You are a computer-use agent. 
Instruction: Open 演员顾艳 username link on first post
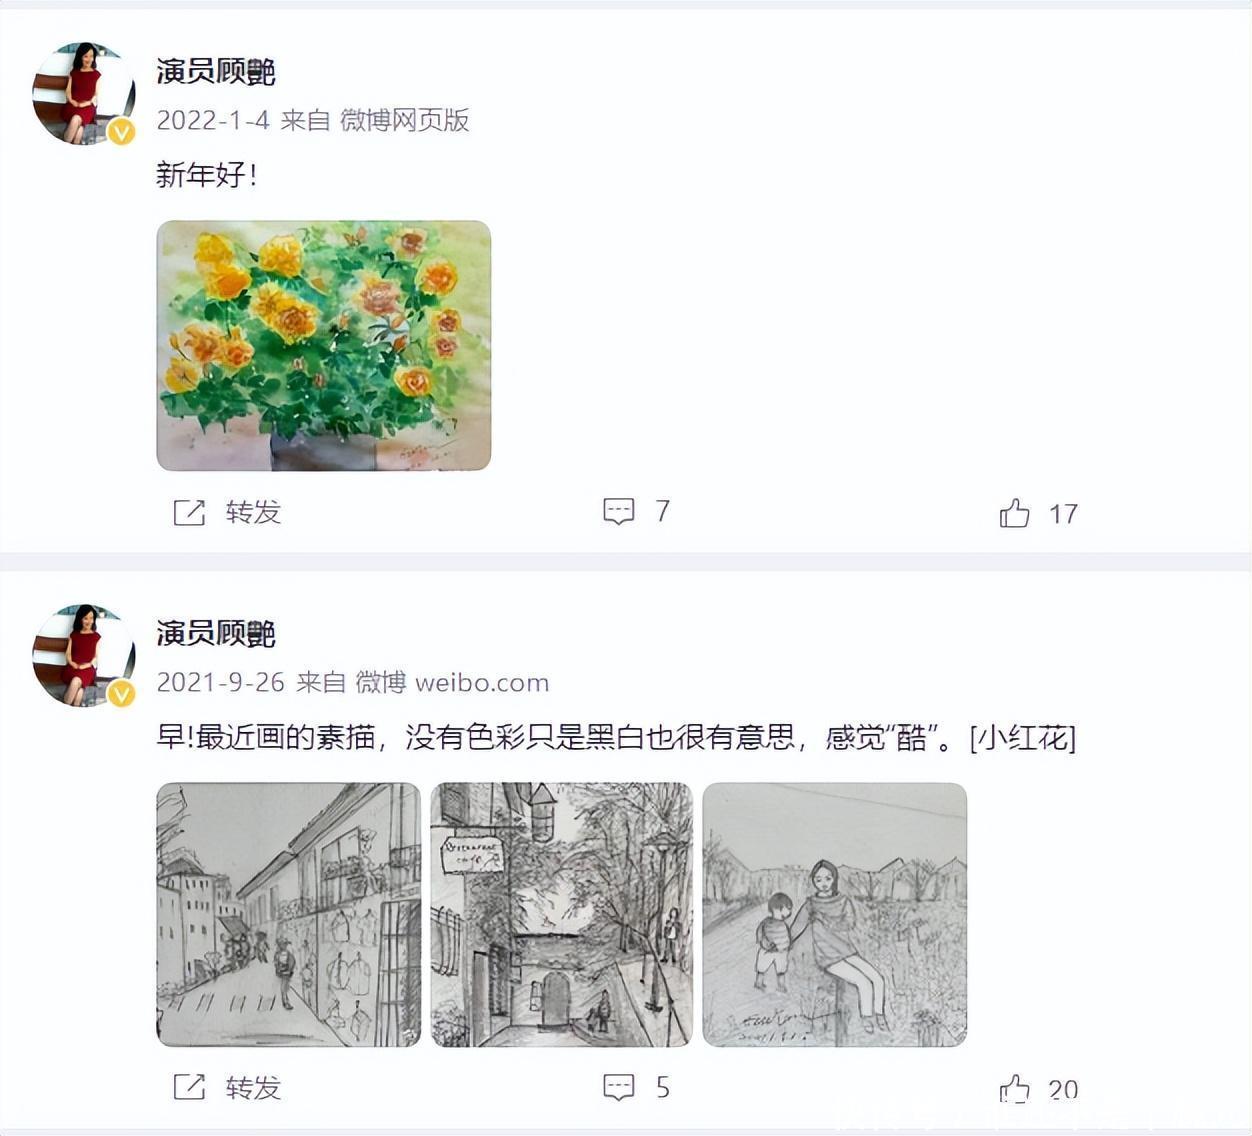point(216,72)
